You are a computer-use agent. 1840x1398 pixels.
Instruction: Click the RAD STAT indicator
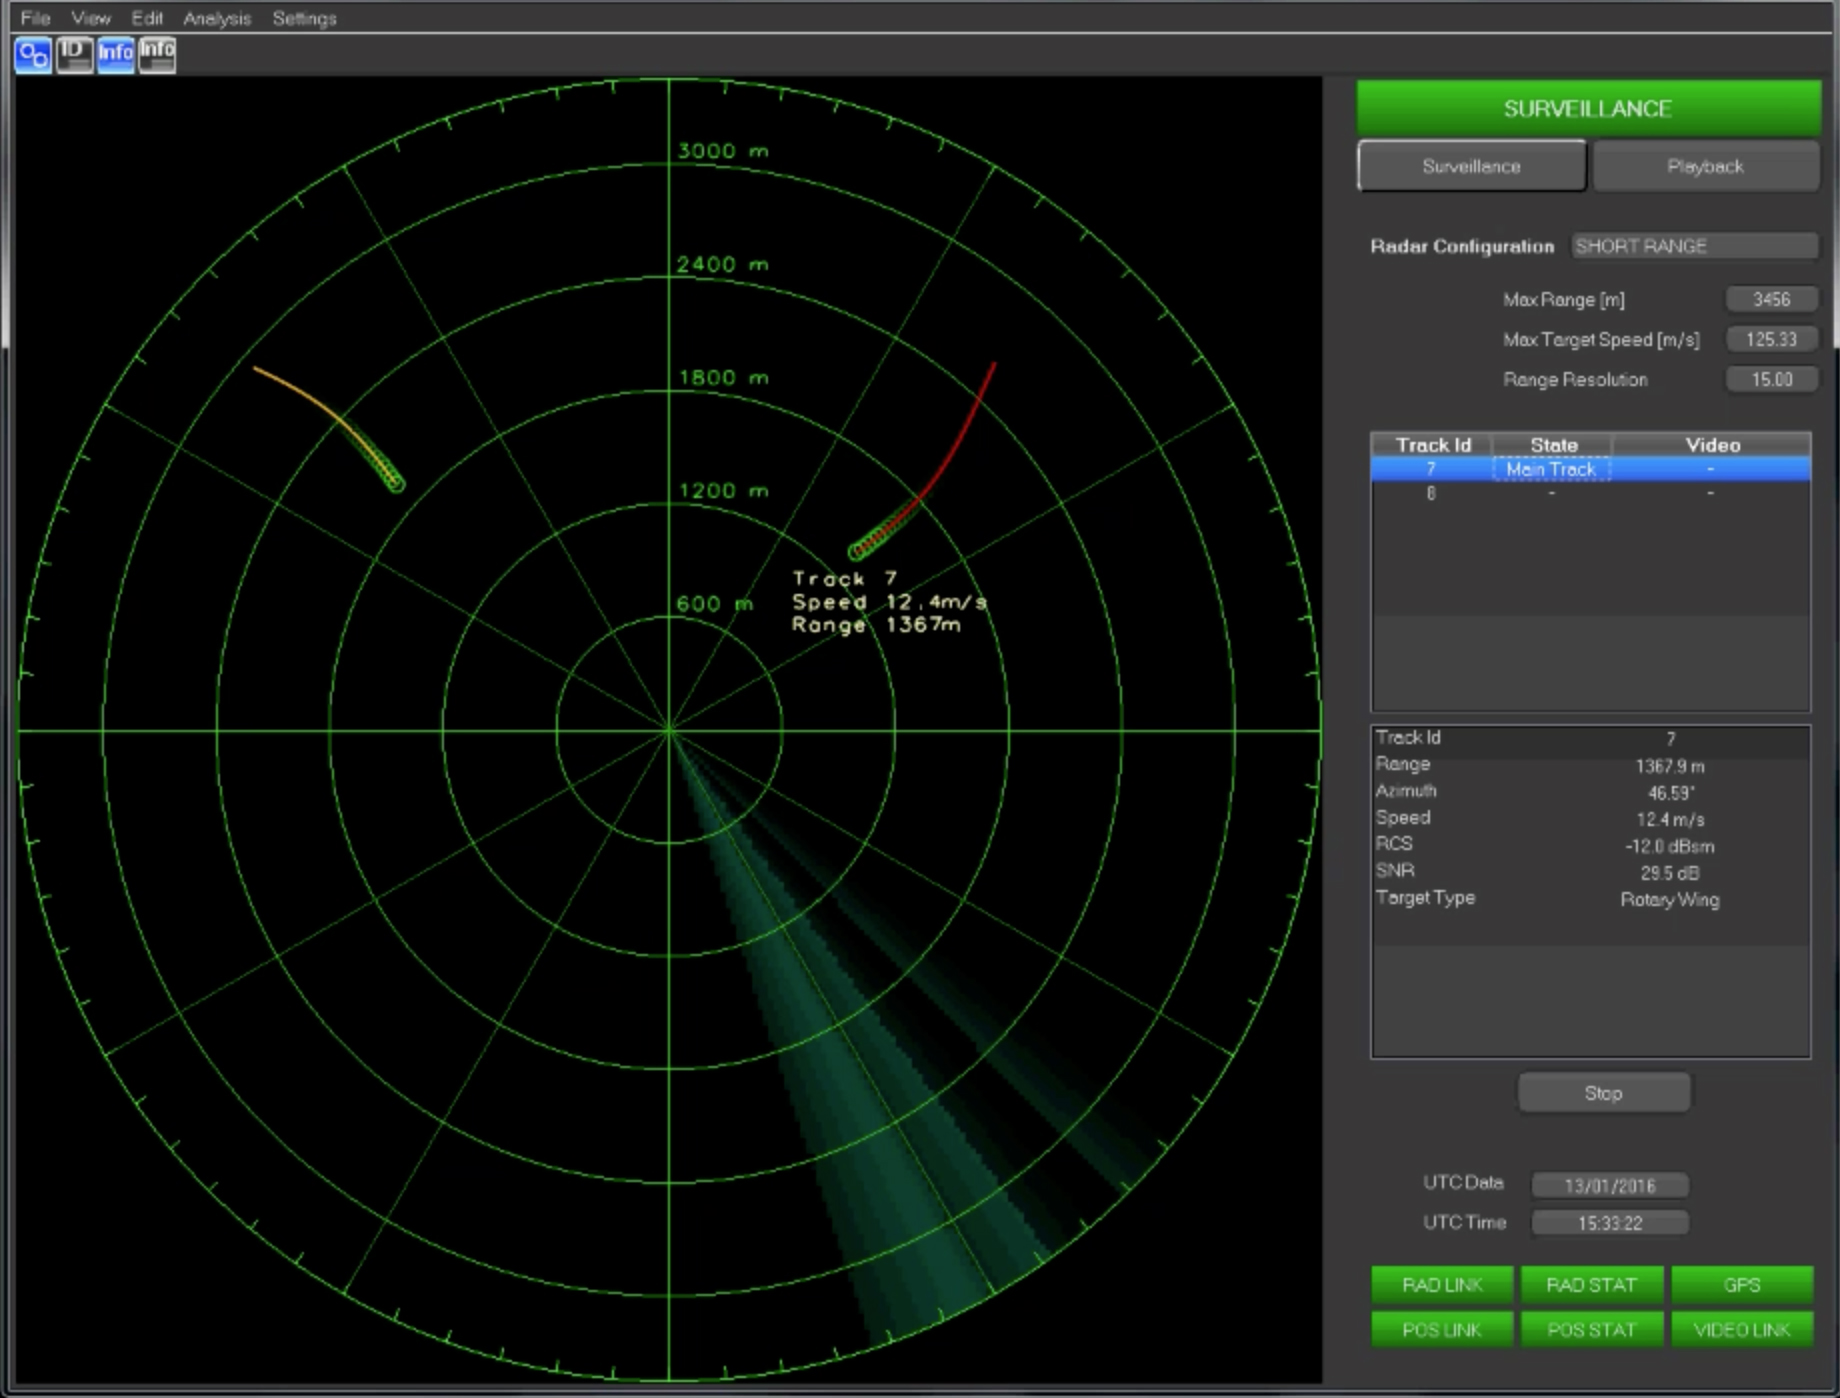coord(1592,1284)
